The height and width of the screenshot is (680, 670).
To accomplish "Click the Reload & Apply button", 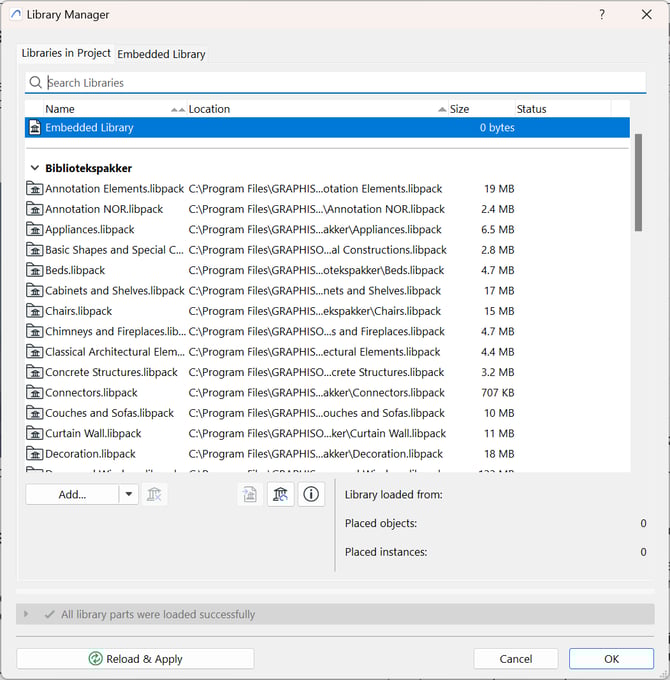I will pos(135,659).
